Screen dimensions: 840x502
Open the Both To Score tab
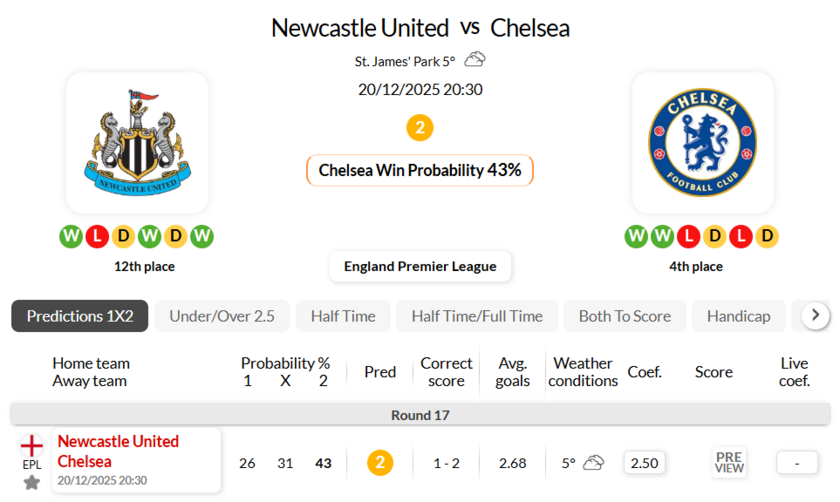pyautogui.click(x=625, y=316)
